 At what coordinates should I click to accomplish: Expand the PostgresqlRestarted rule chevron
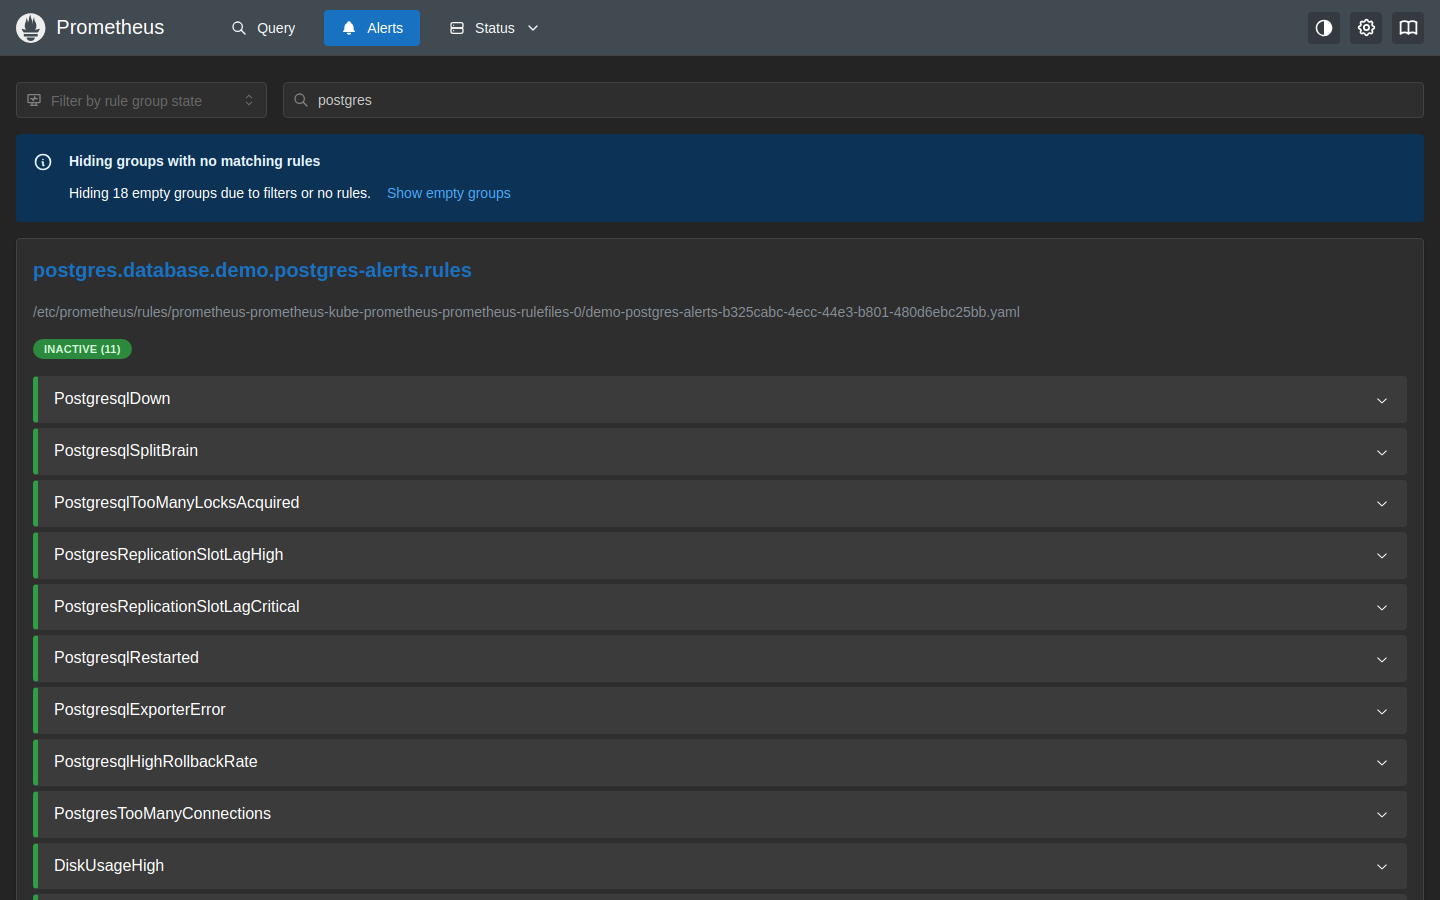pos(1382,659)
